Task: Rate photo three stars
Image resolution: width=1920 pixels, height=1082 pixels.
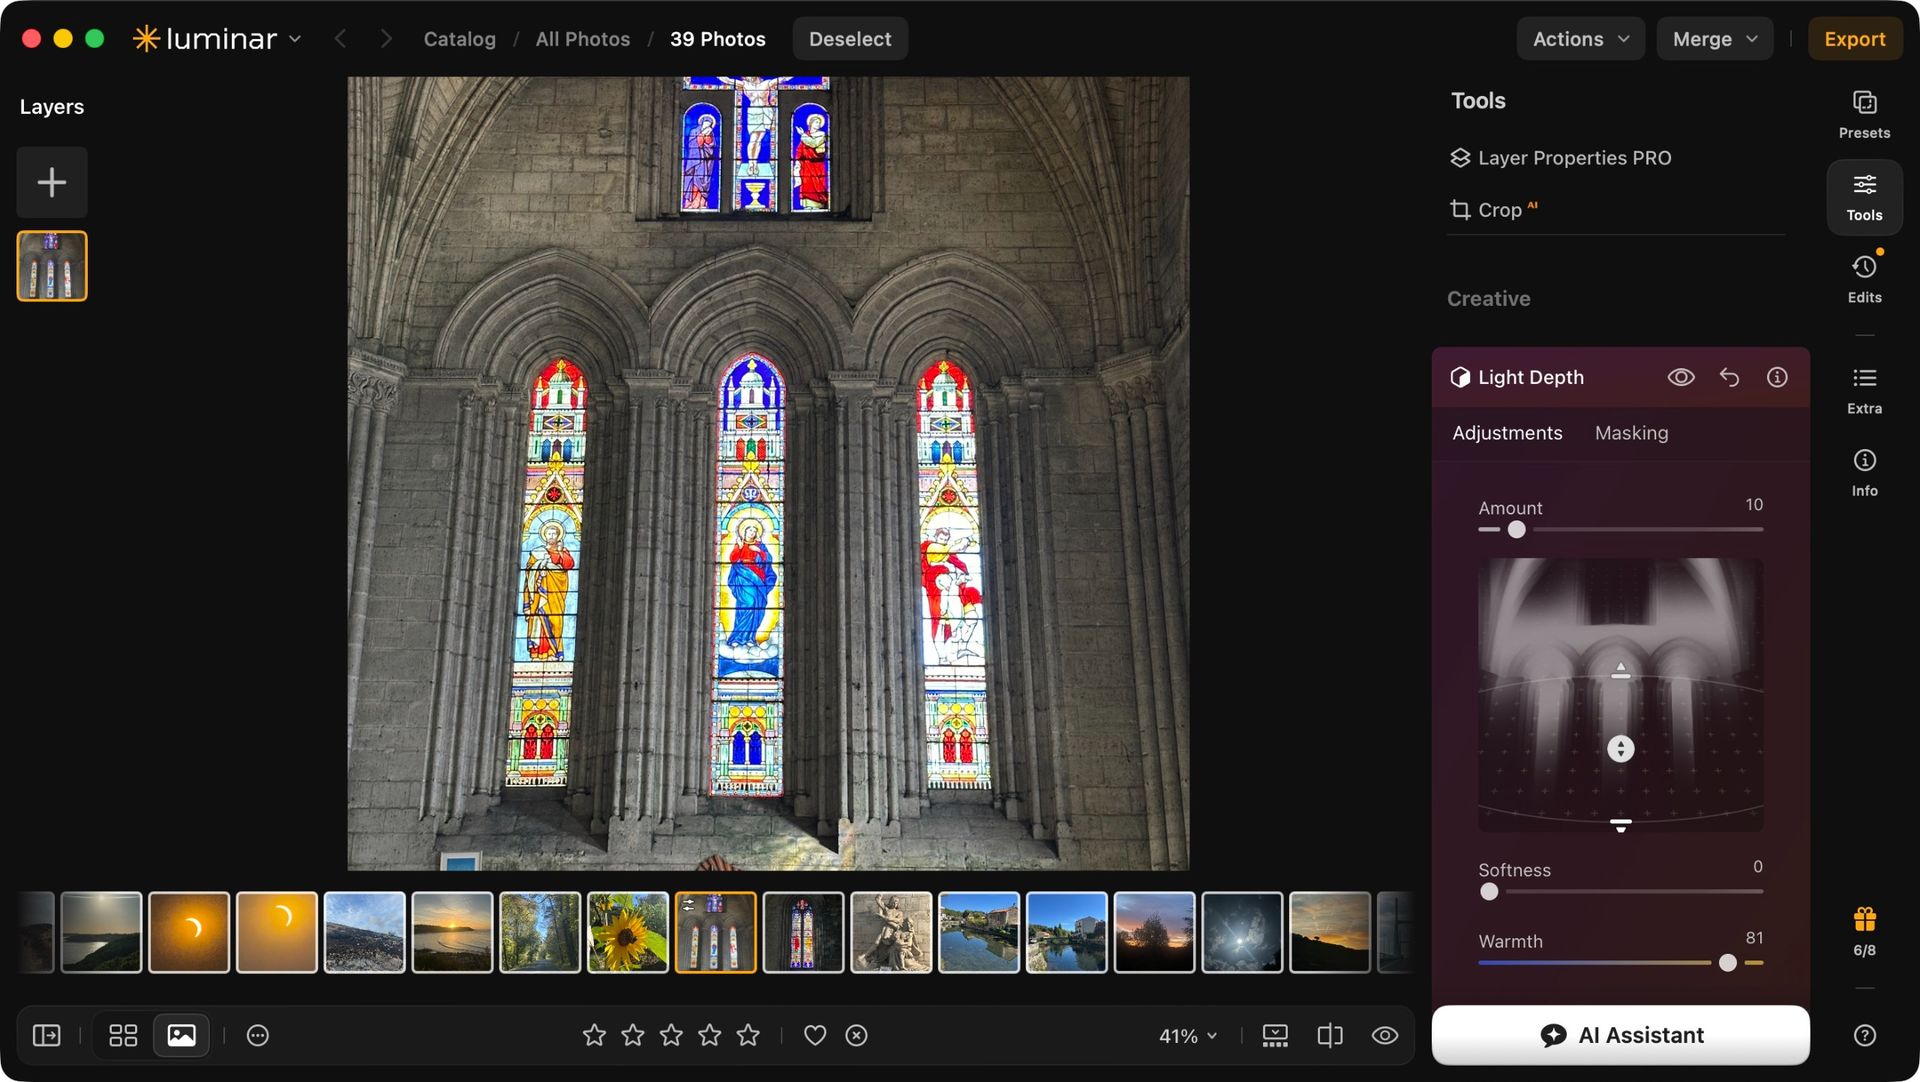Action: [x=671, y=1035]
